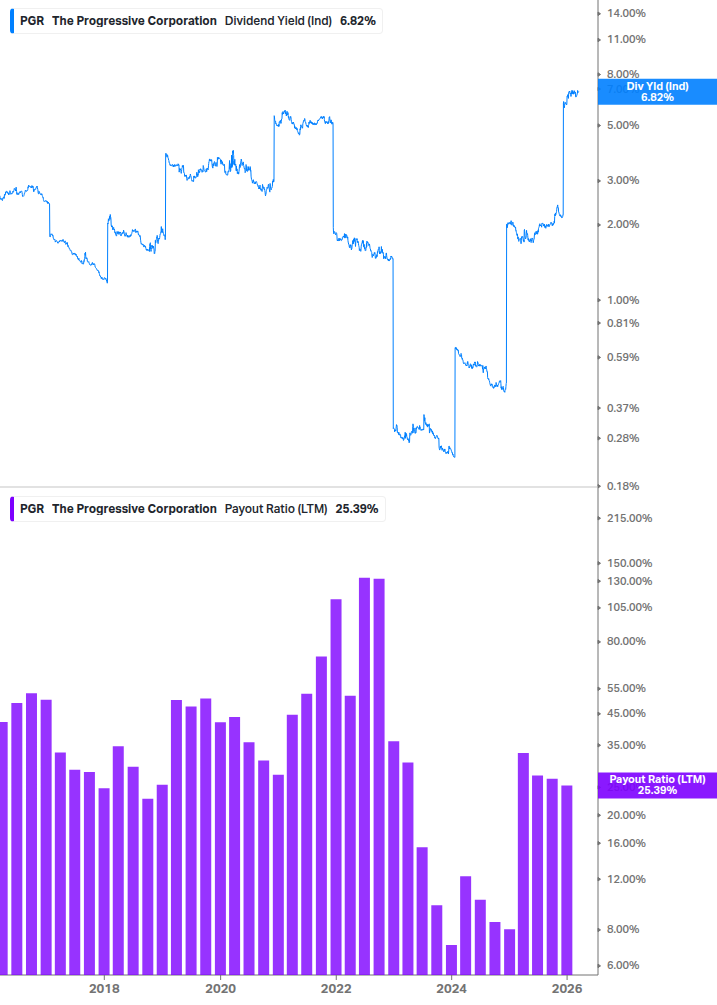
Task: Click the 105.00% axis label
Action: click(629, 608)
